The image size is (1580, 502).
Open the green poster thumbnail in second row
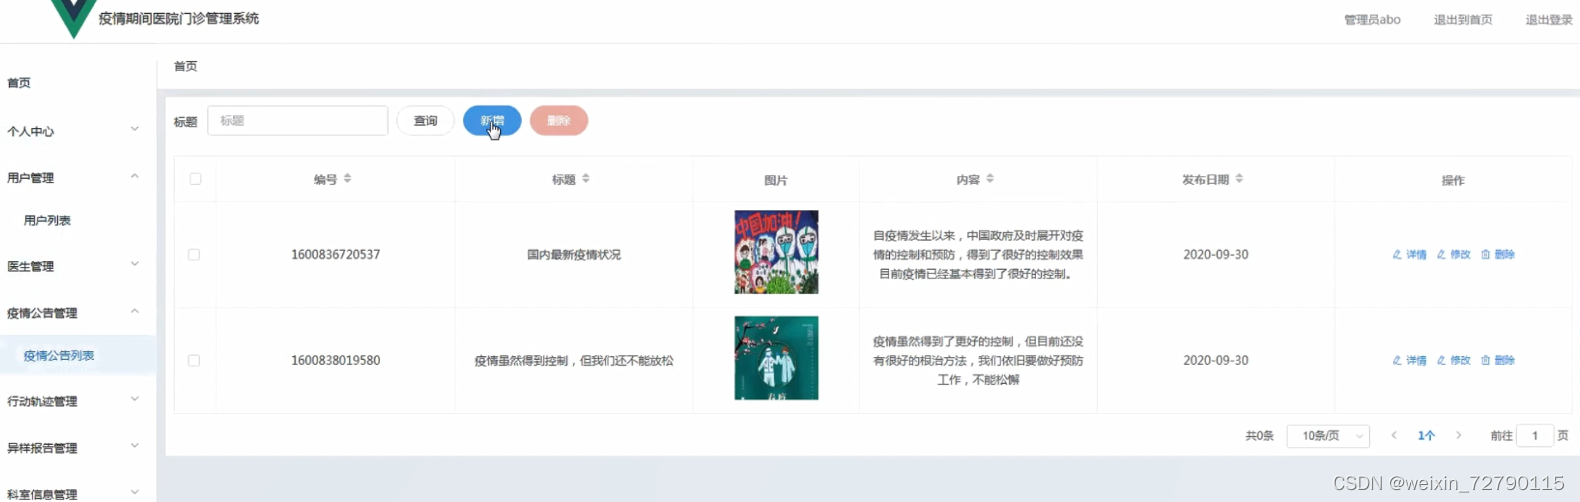click(x=776, y=358)
